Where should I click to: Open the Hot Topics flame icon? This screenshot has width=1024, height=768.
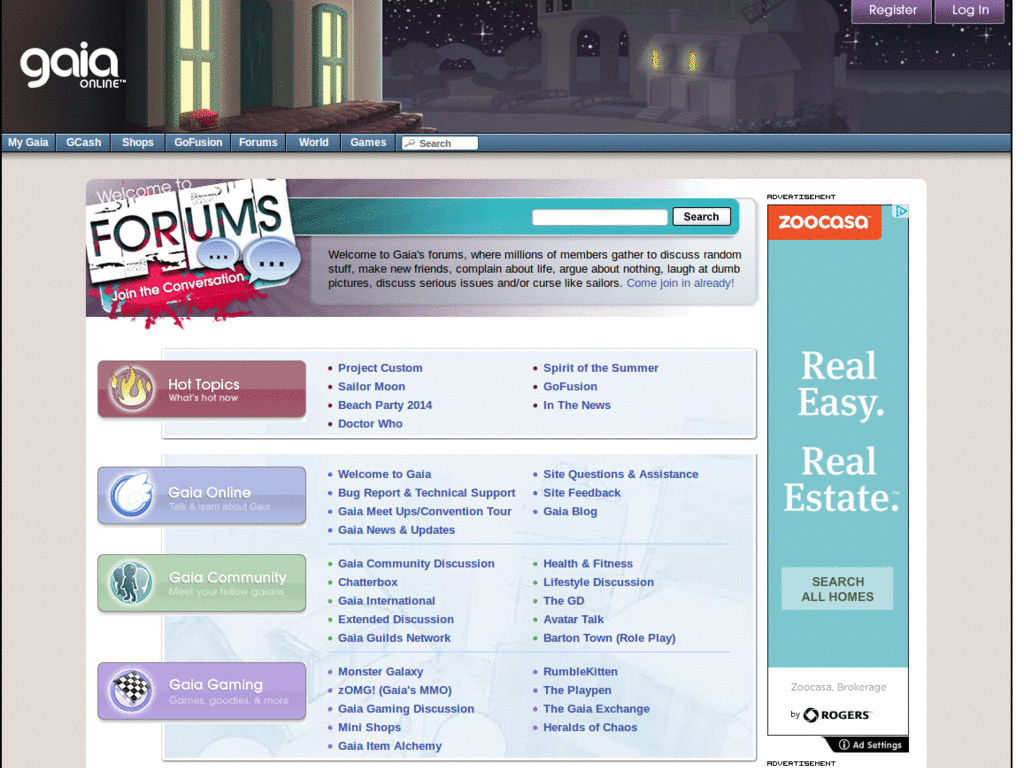pos(131,389)
